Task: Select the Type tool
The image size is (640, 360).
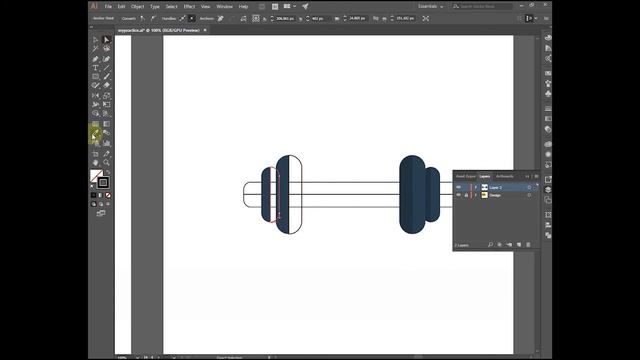Action: click(95, 68)
